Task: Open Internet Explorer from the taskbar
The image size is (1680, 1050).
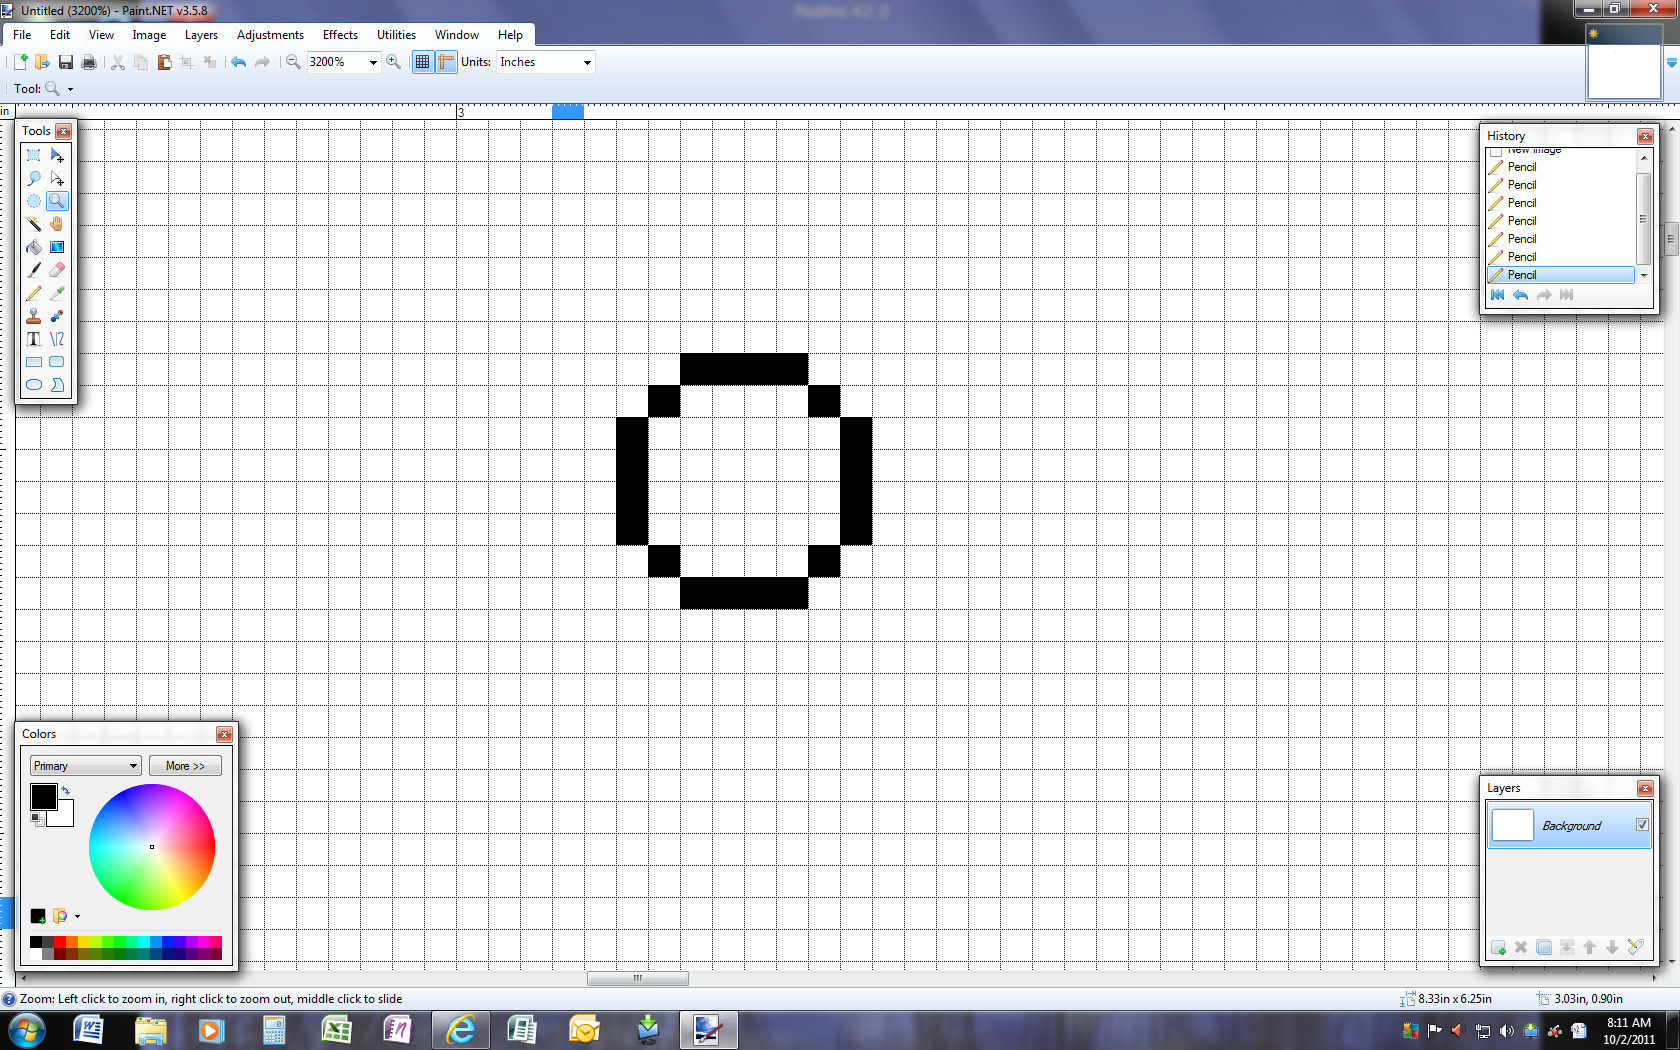Action: pos(461,1029)
